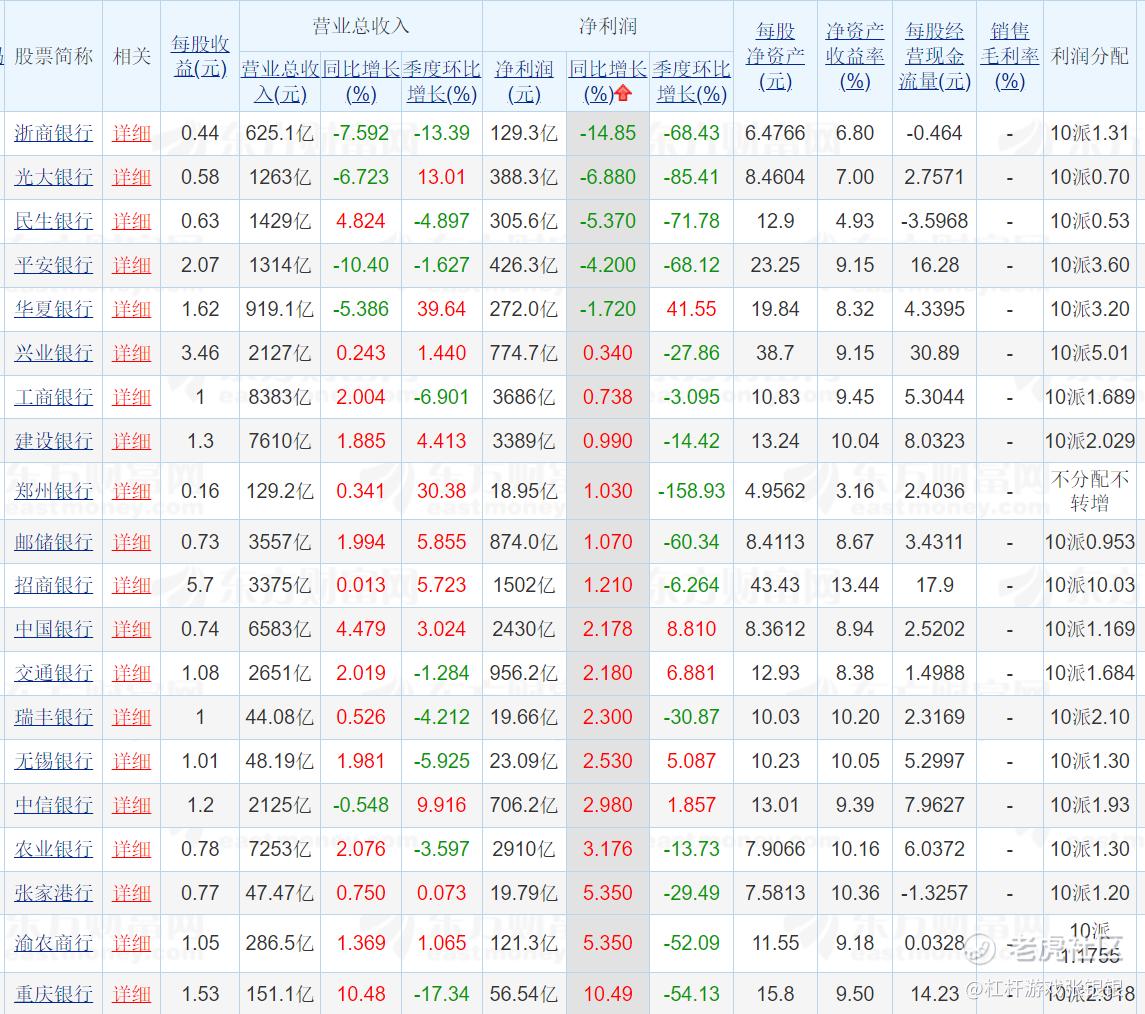
Task: Sort by 每股经营现金流量(元) header
Action: 935,56
